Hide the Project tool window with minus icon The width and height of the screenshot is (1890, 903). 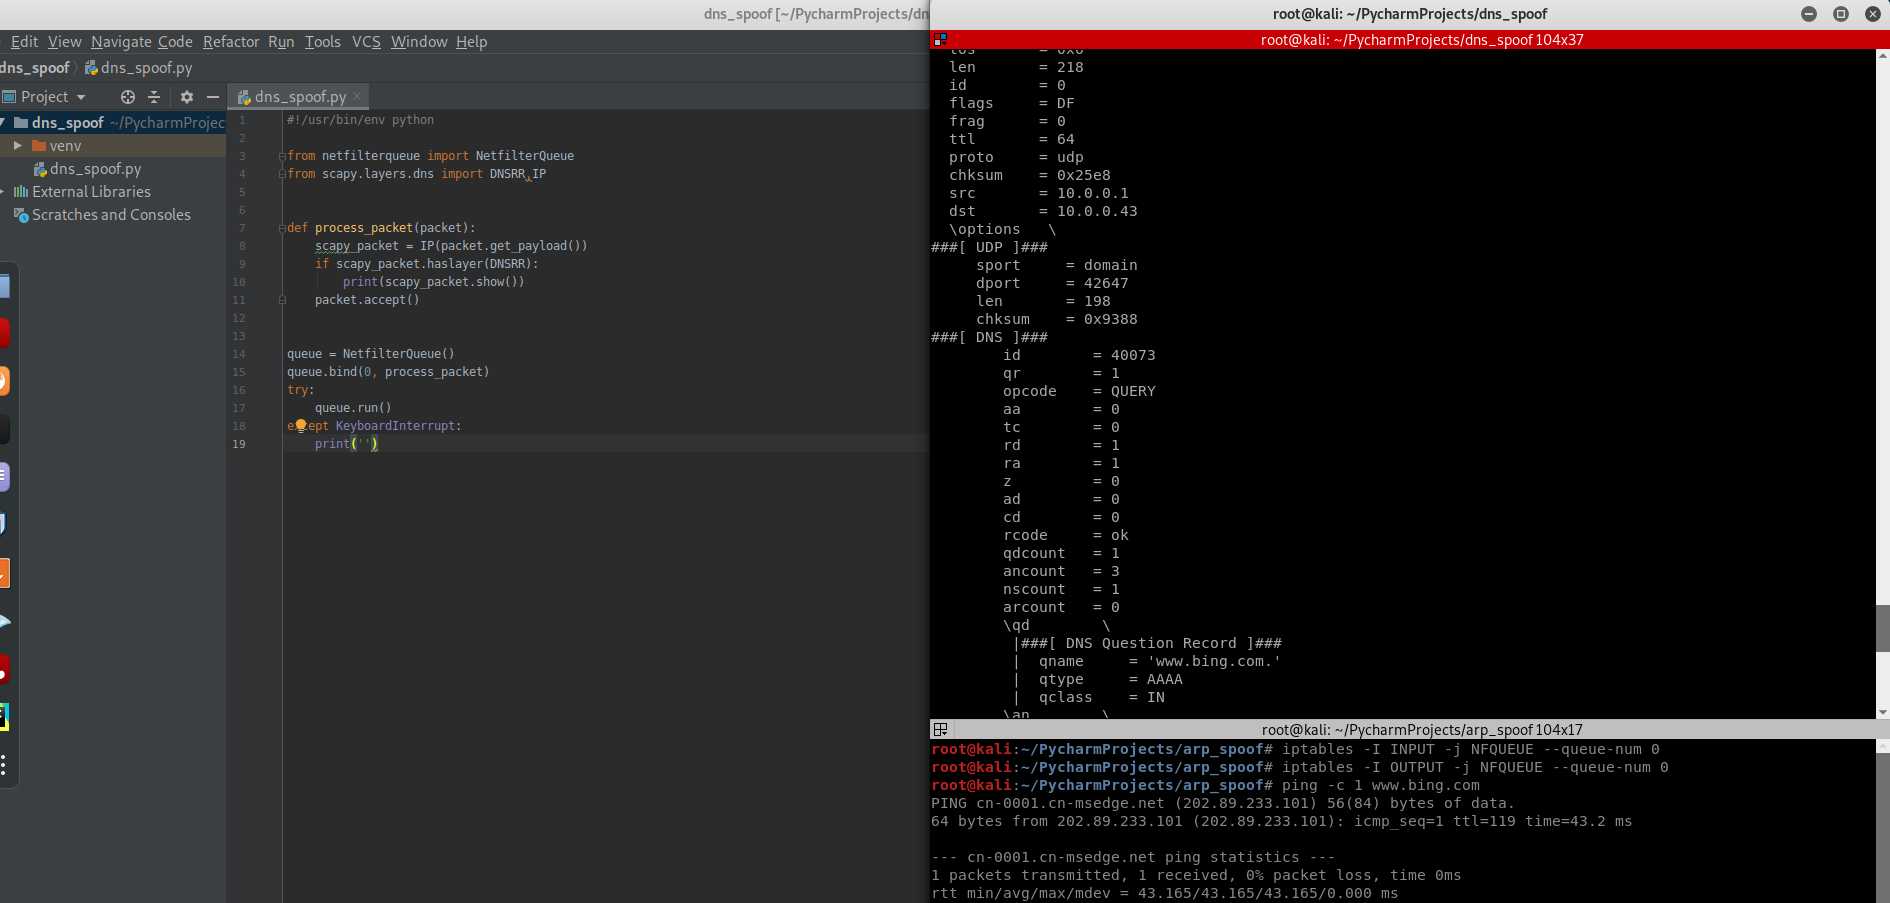pyautogui.click(x=212, y=97)
